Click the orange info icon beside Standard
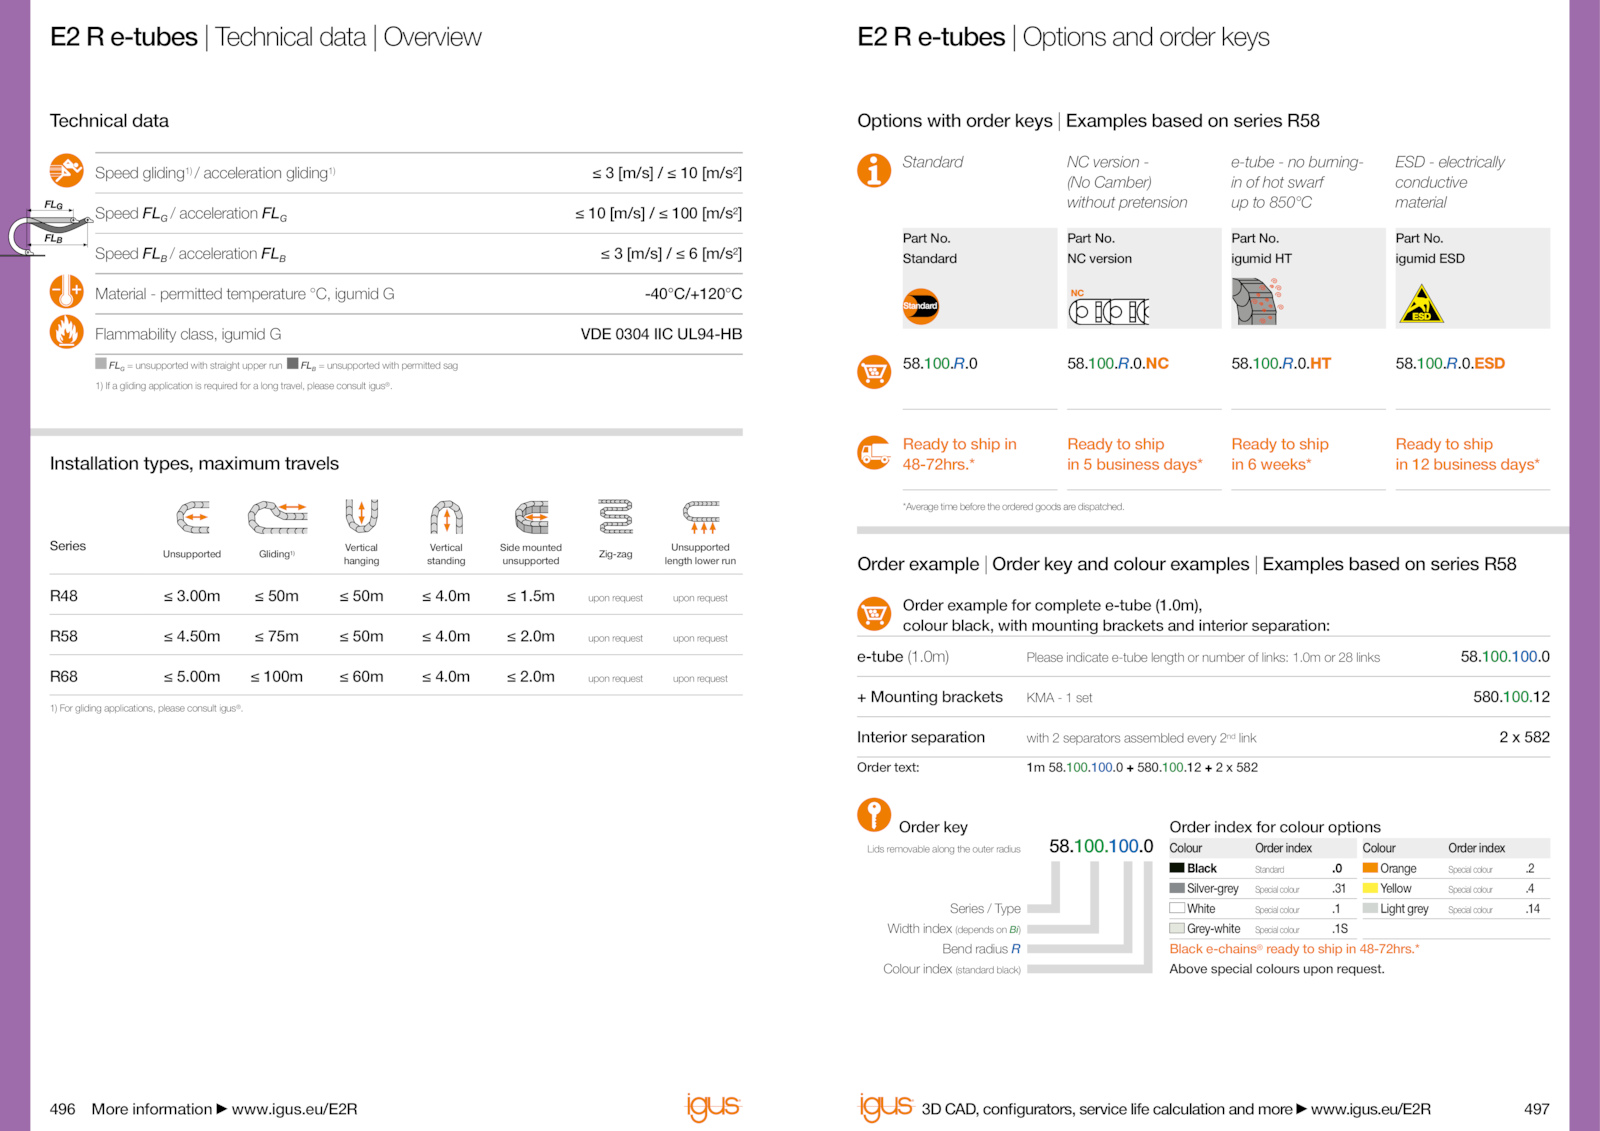 coord(874,170)
